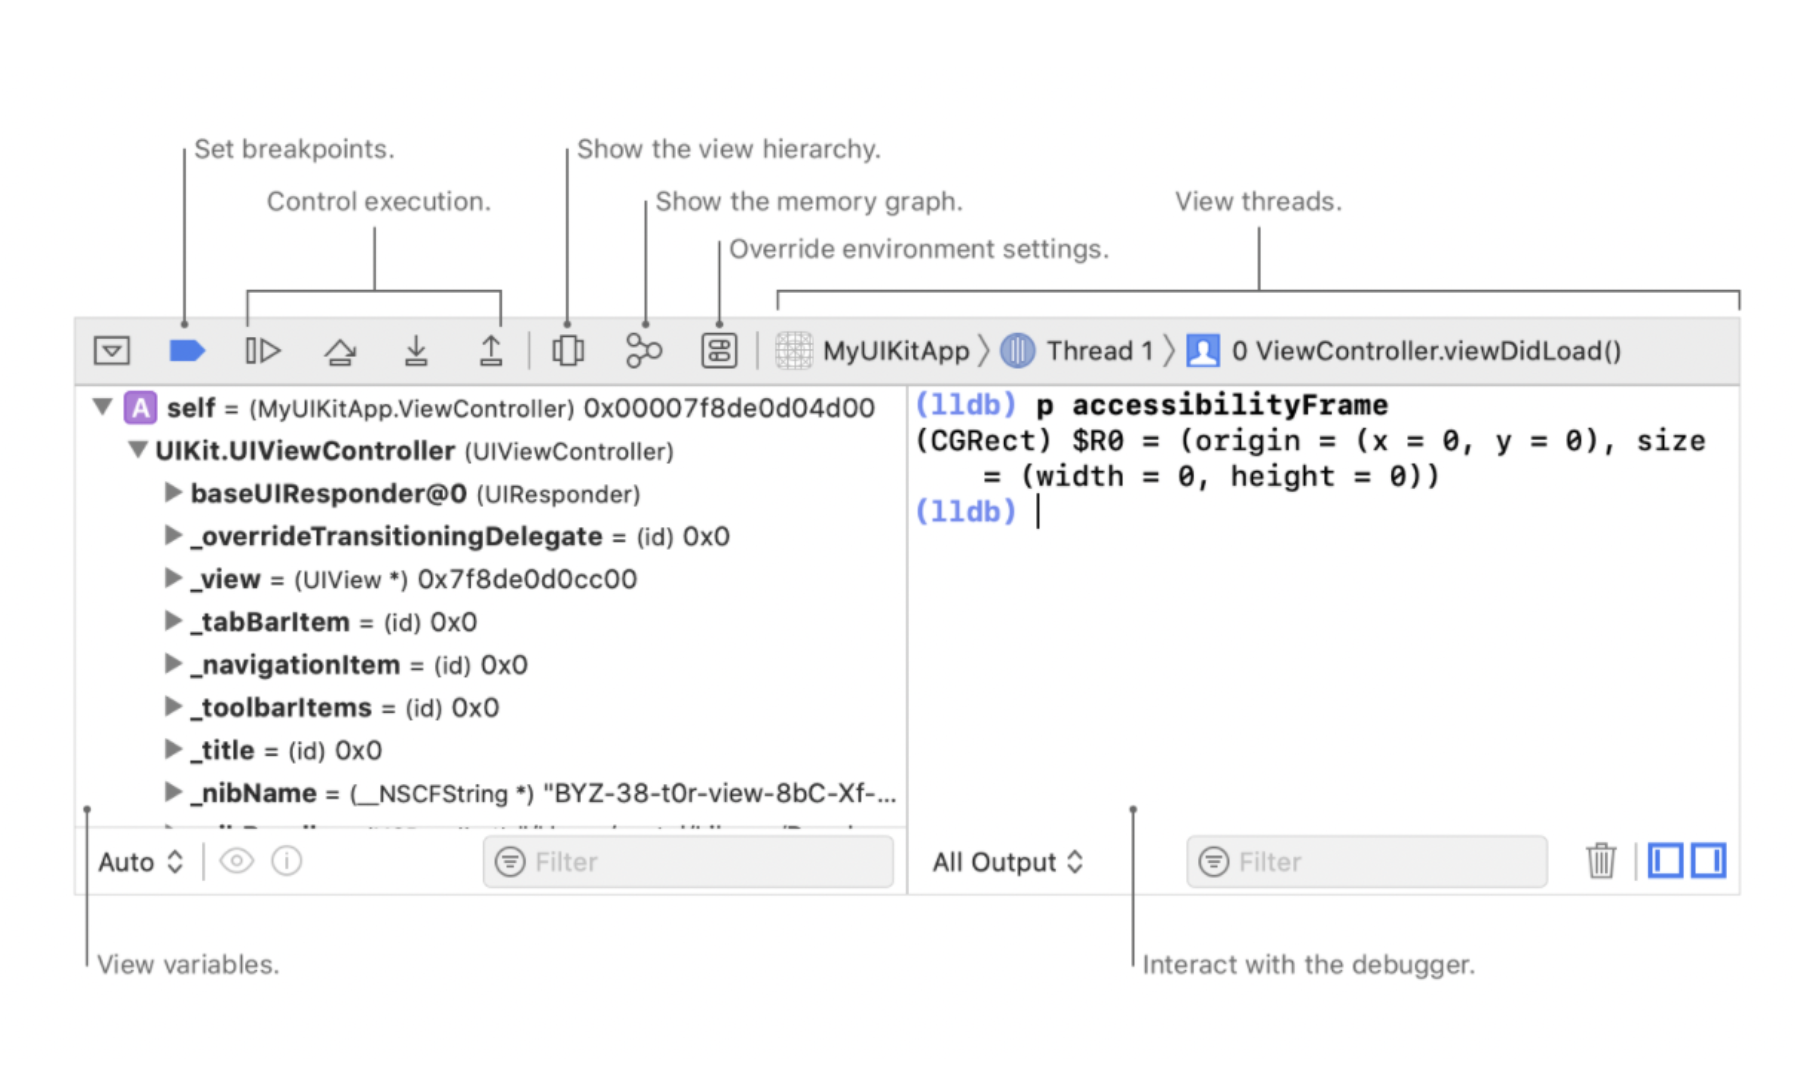Image resolution: width=1808 pixels, height=1088 pixels.
Task: Select the _title = (id) 0x0 row
Action: [286, 750]
